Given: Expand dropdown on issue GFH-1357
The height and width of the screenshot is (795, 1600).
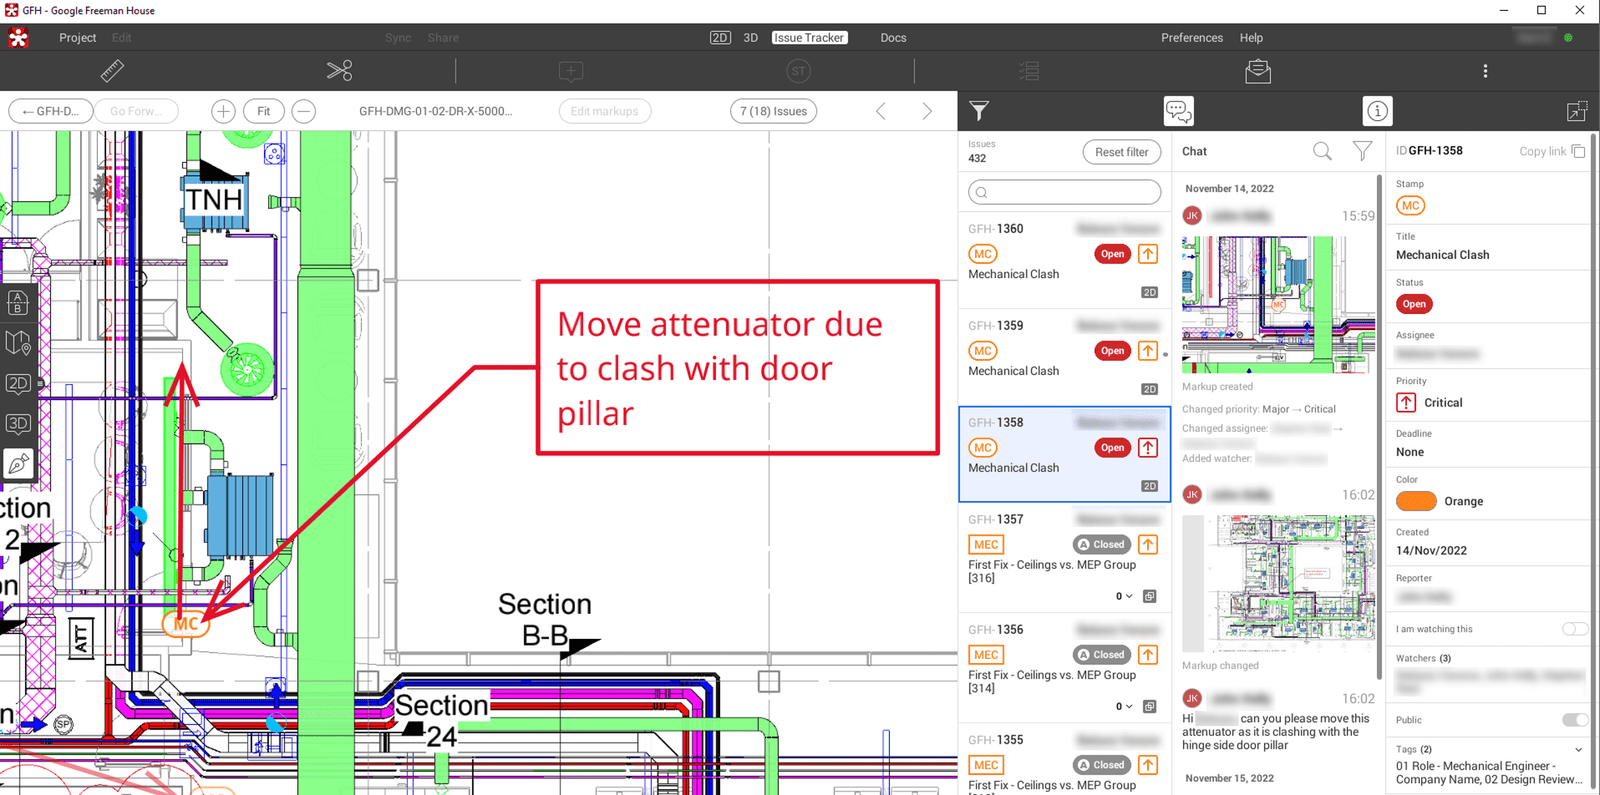Looking at the screenshot, I should tap(1129, 597).
